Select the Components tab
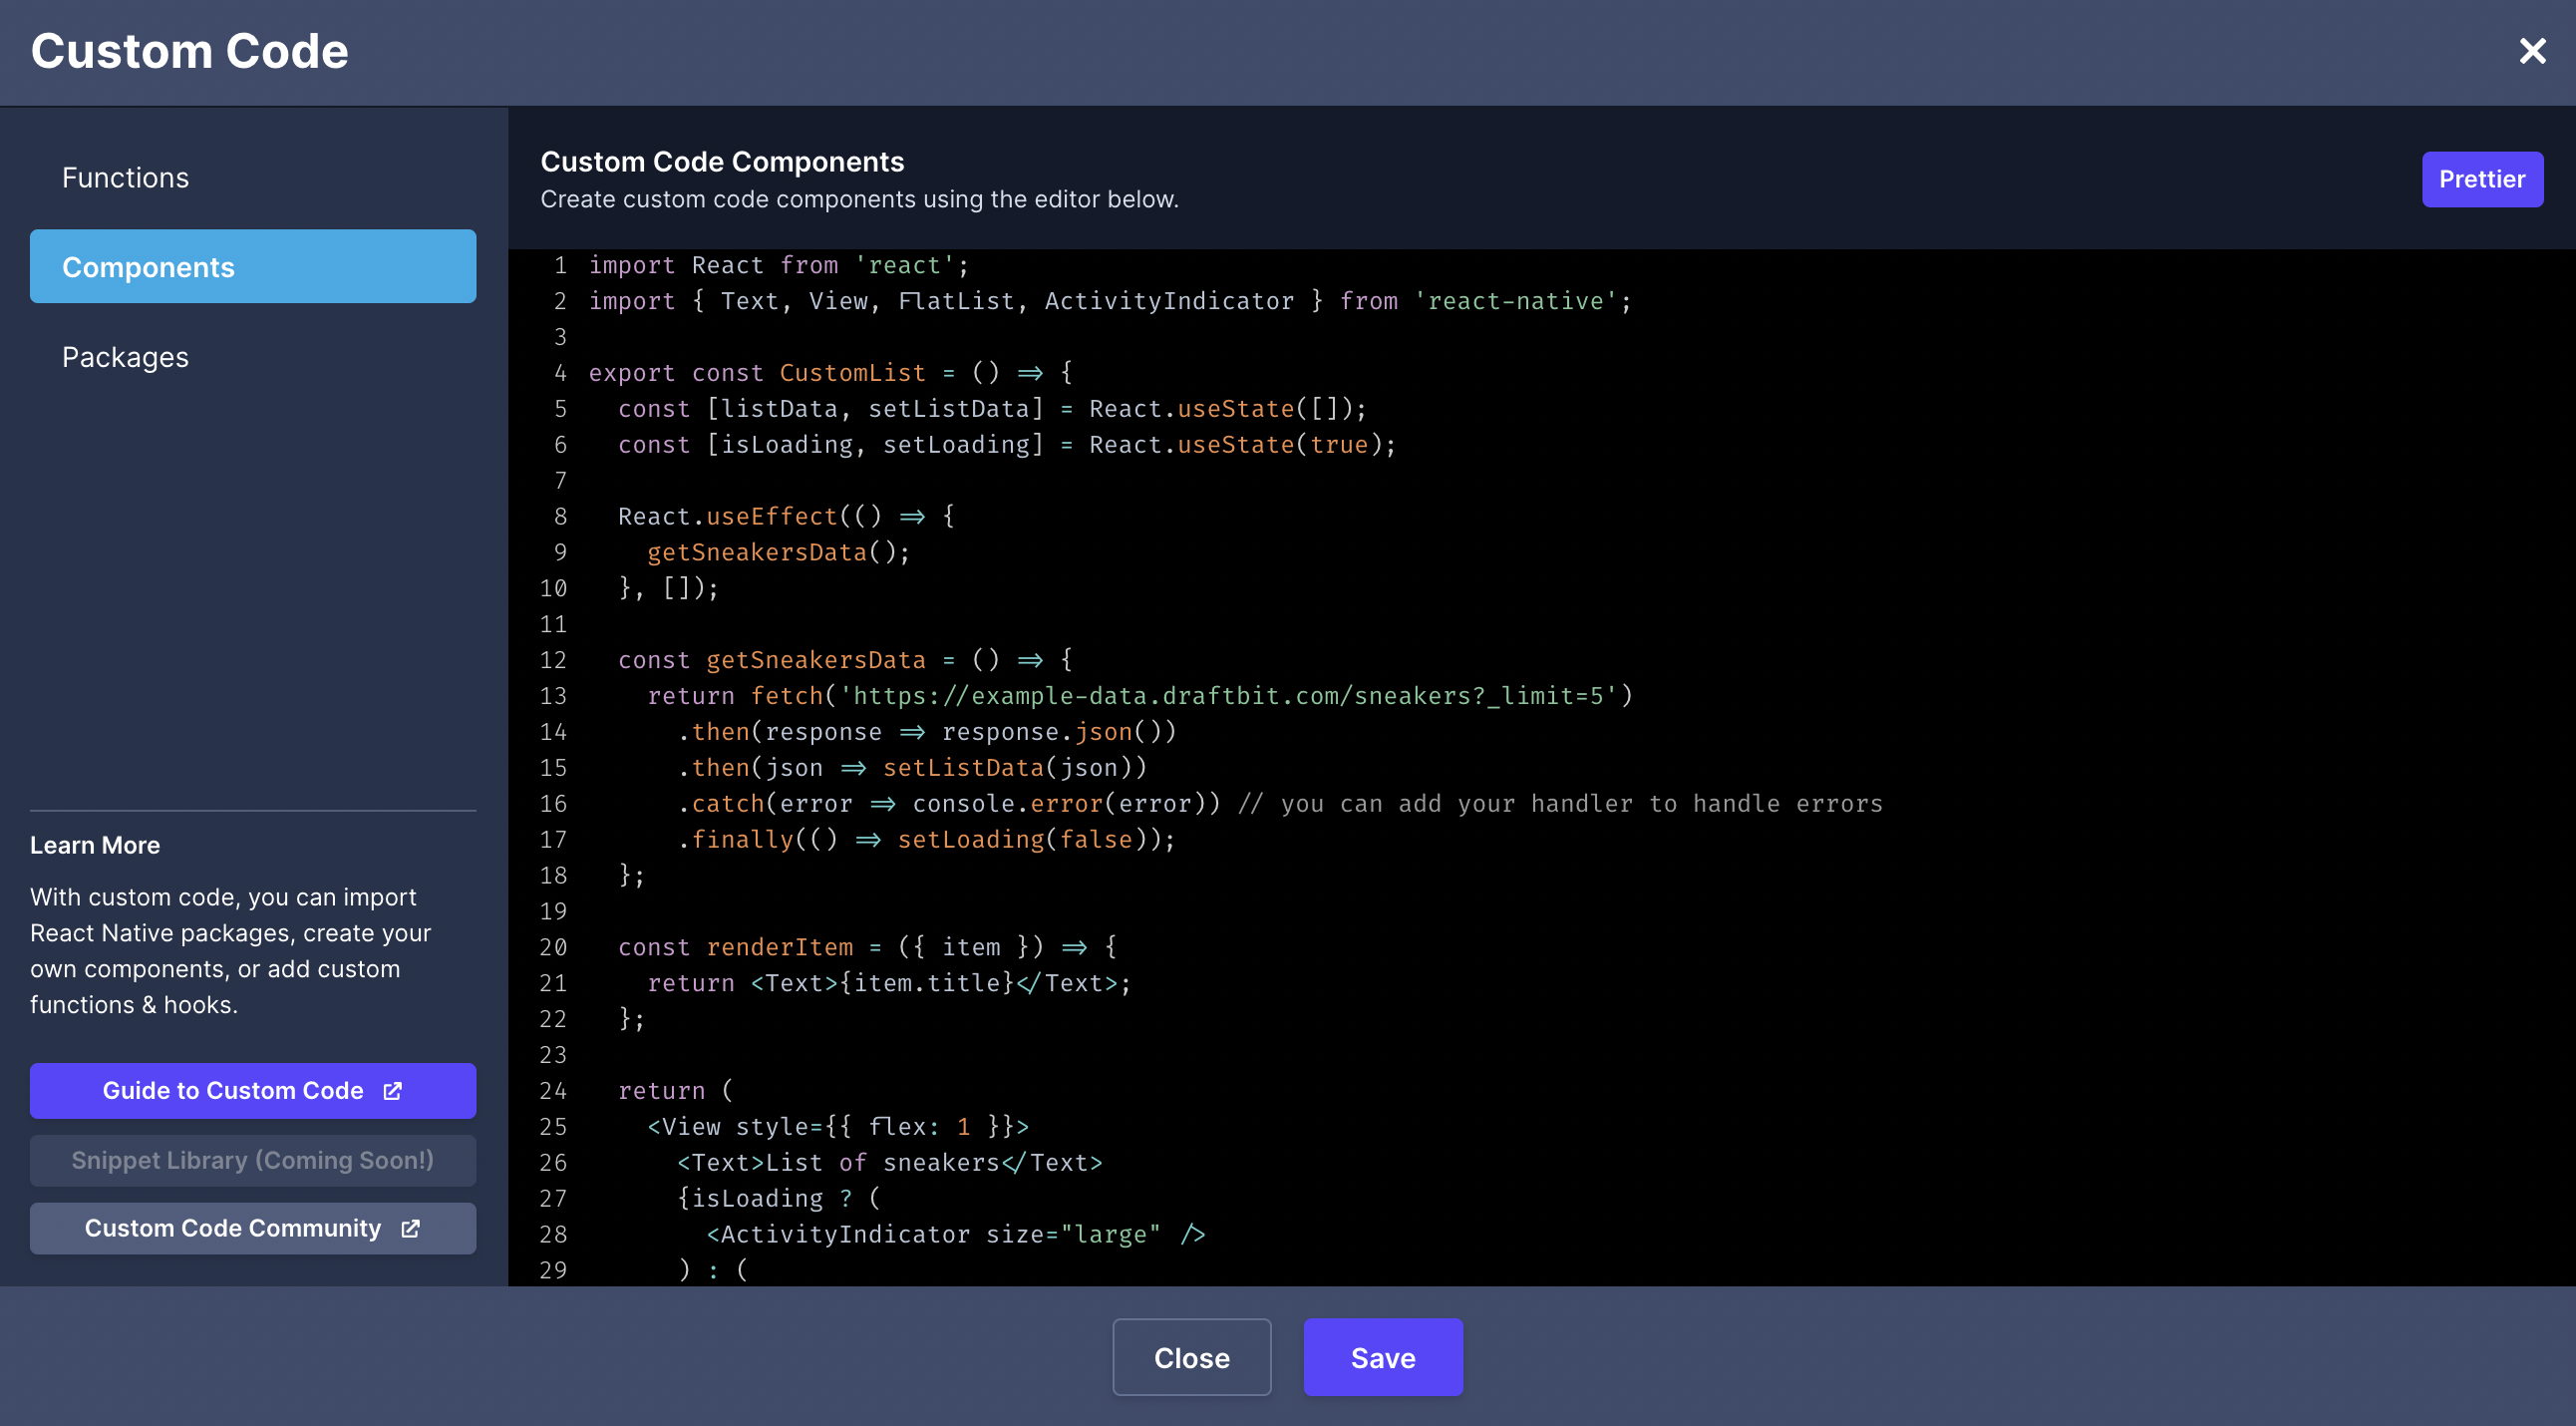This screenshot has width=2576, height=1426. click(x=253, y=267)
